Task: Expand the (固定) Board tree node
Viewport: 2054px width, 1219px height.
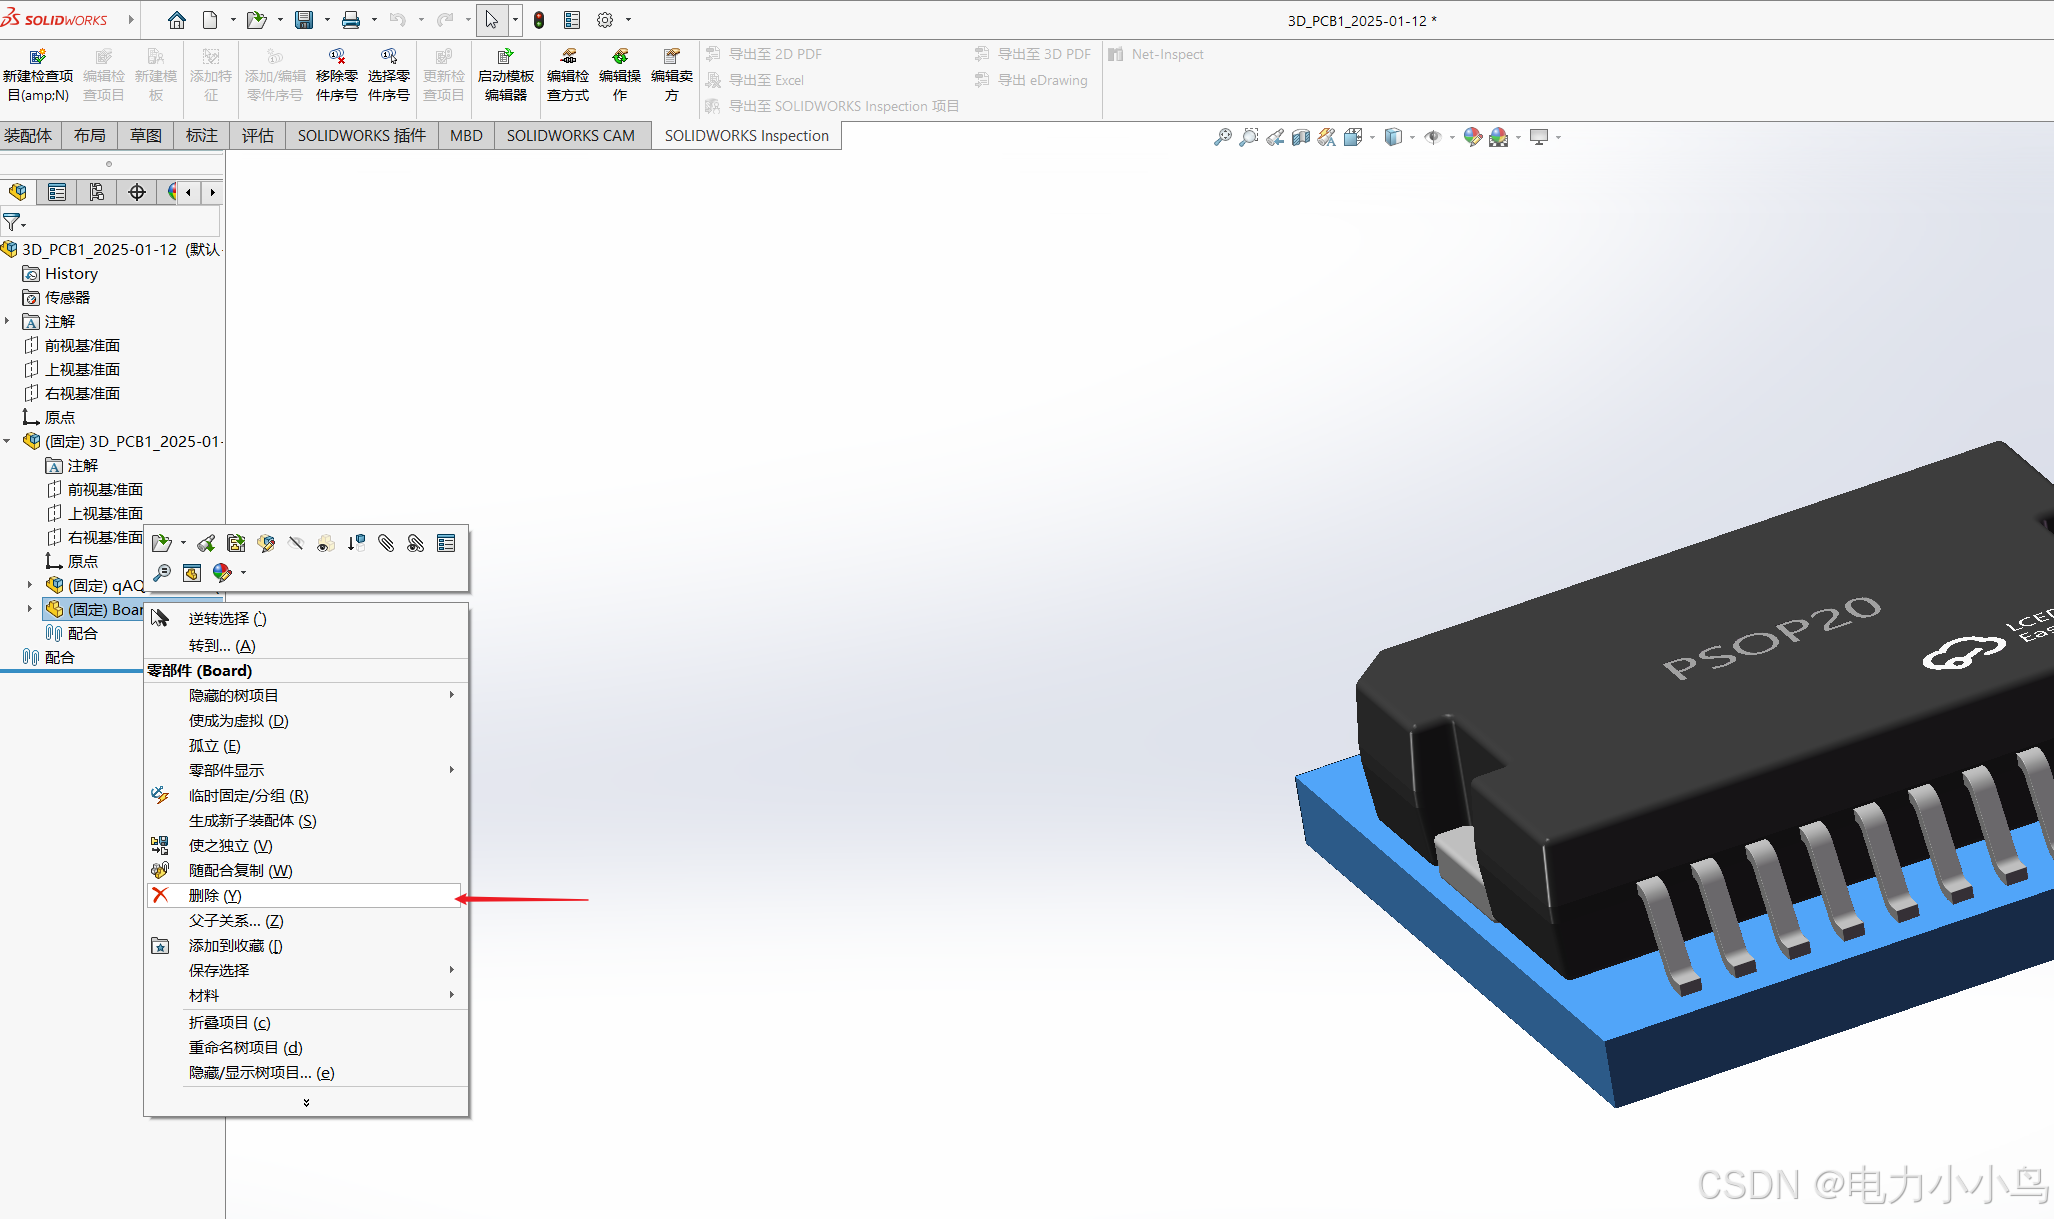Action: pos(30,609)
